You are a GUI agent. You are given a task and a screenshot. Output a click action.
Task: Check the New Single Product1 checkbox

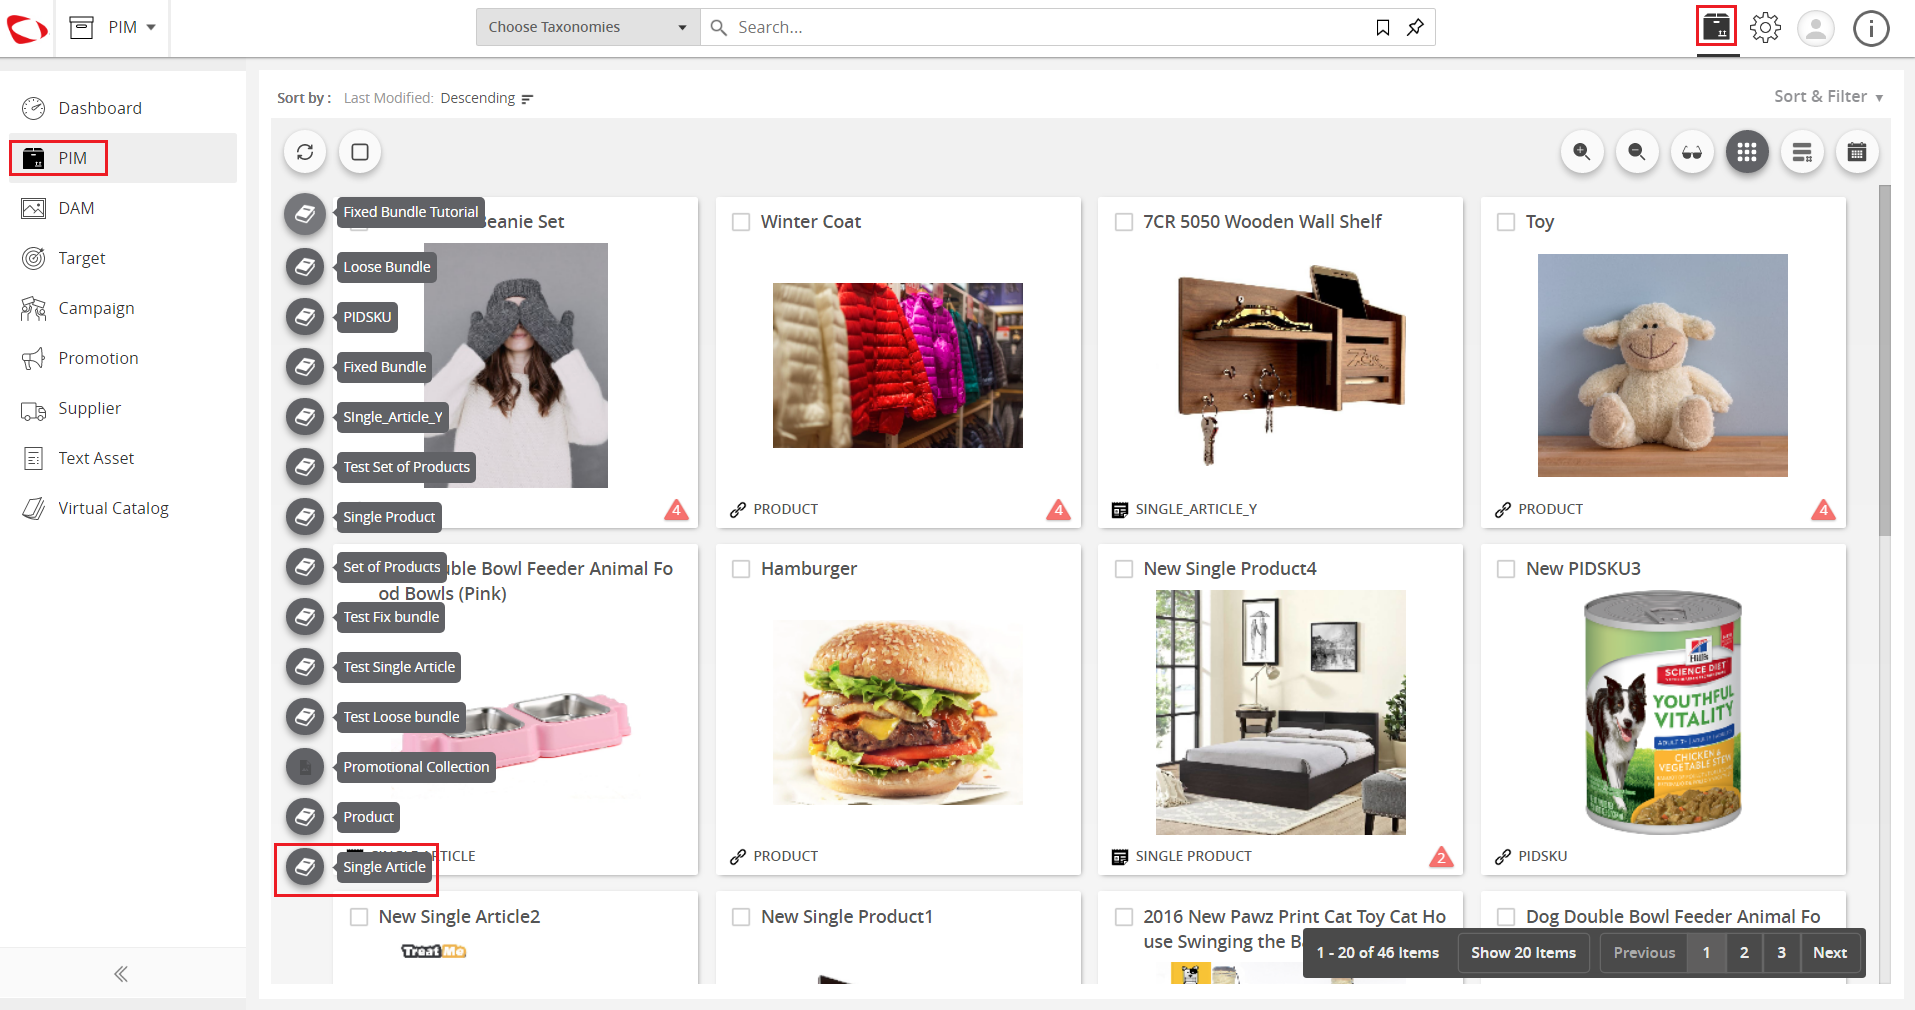point(741,917)
